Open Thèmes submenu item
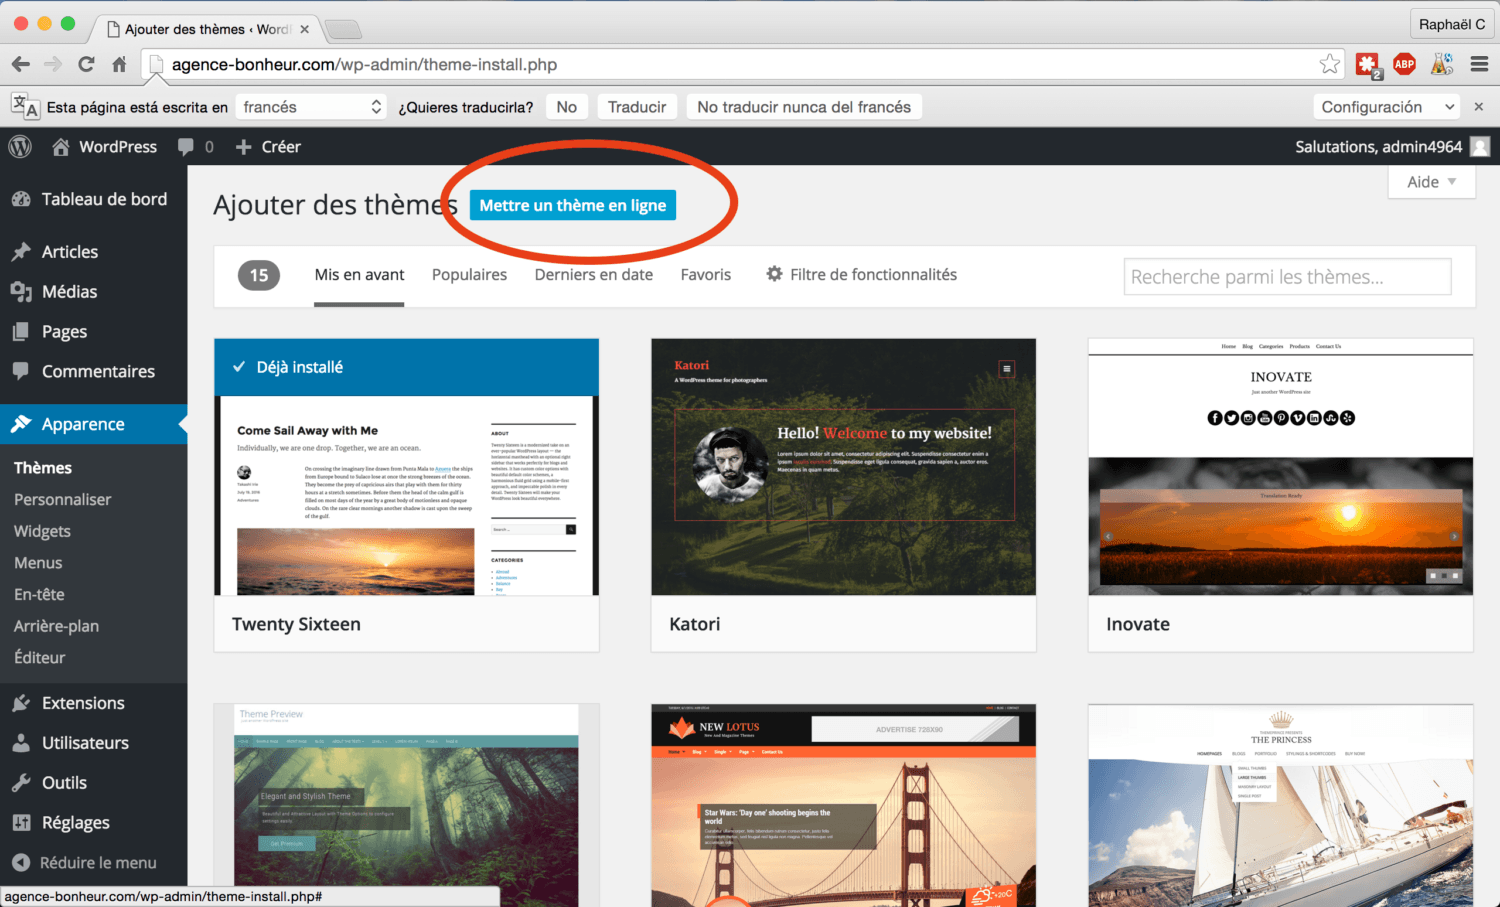 [43, 467]
